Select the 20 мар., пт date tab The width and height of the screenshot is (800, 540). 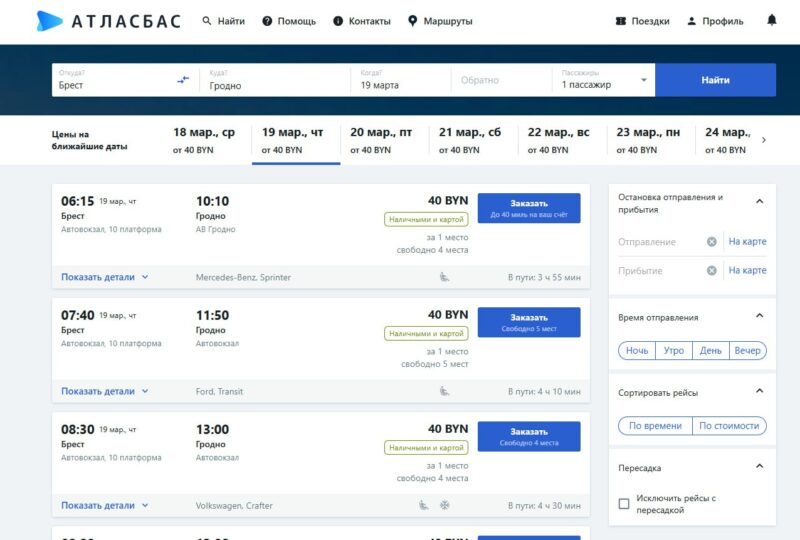point(381,140)
